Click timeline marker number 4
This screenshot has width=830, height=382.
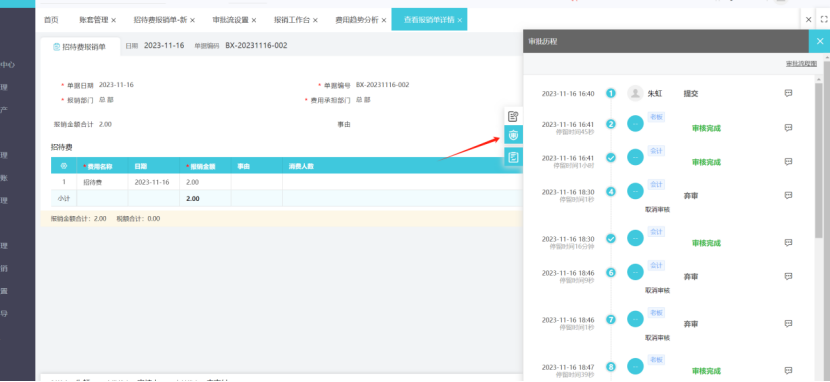(611, 192)
